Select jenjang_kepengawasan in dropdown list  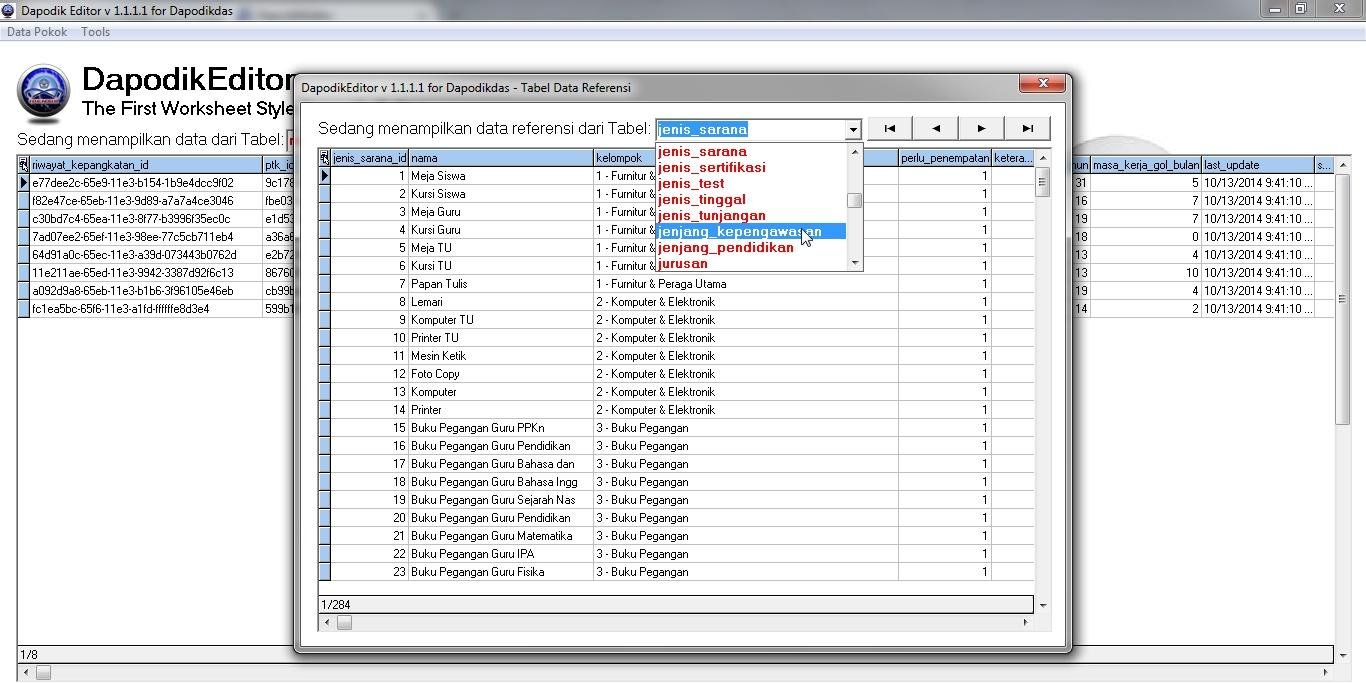[x=751, y=232]
